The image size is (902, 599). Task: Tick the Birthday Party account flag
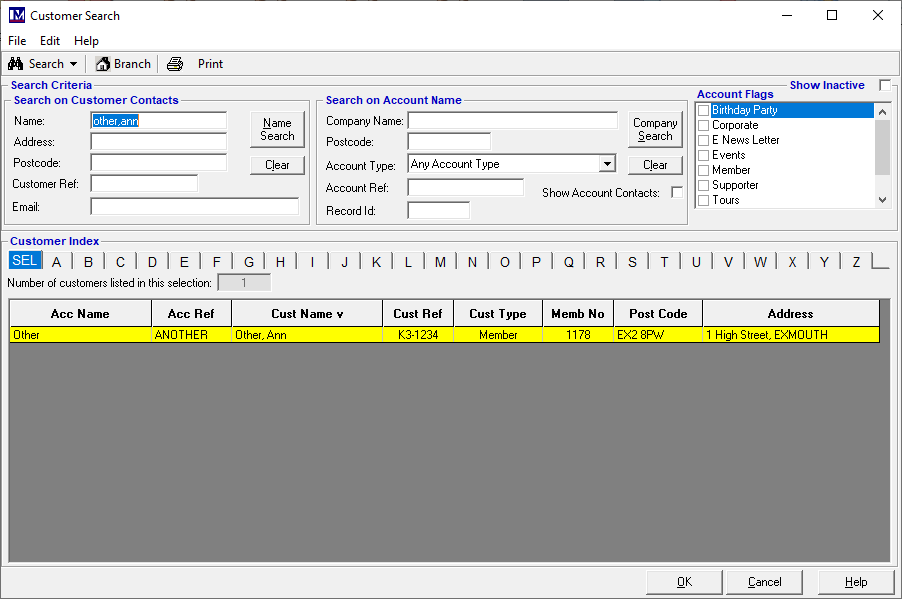click(704, 110)
